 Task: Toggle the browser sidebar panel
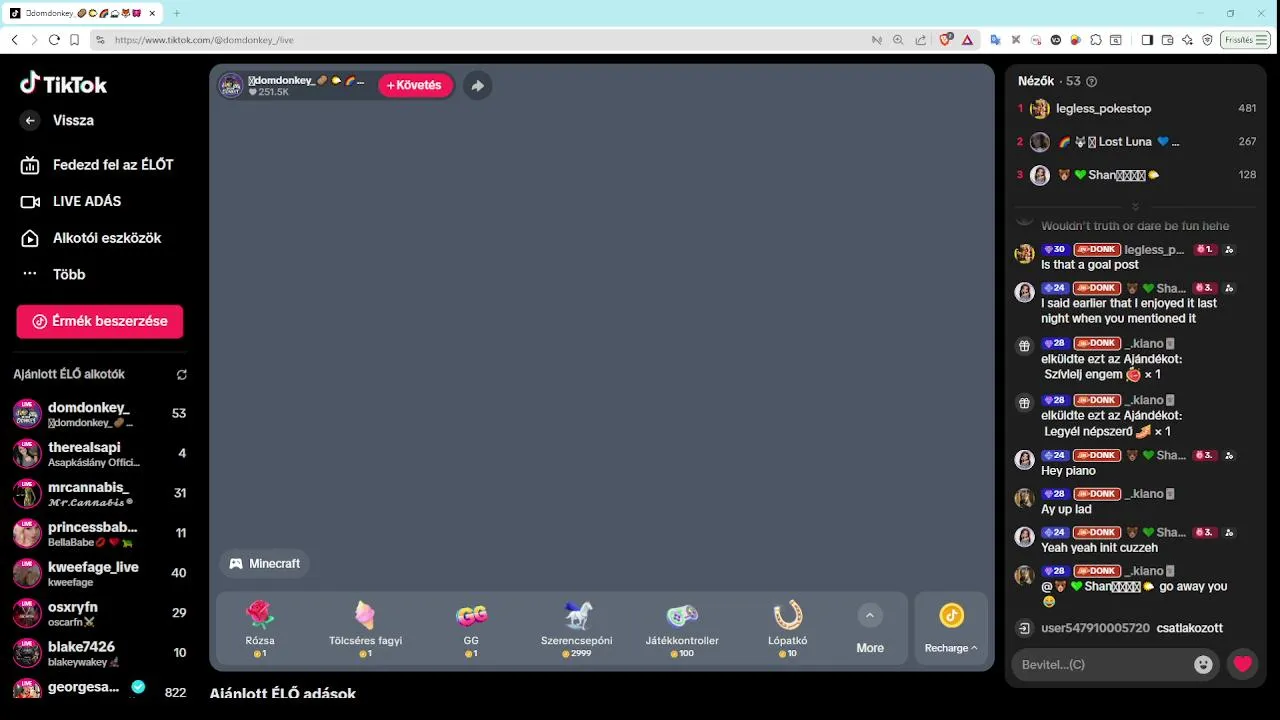(x=1147, y=40)
